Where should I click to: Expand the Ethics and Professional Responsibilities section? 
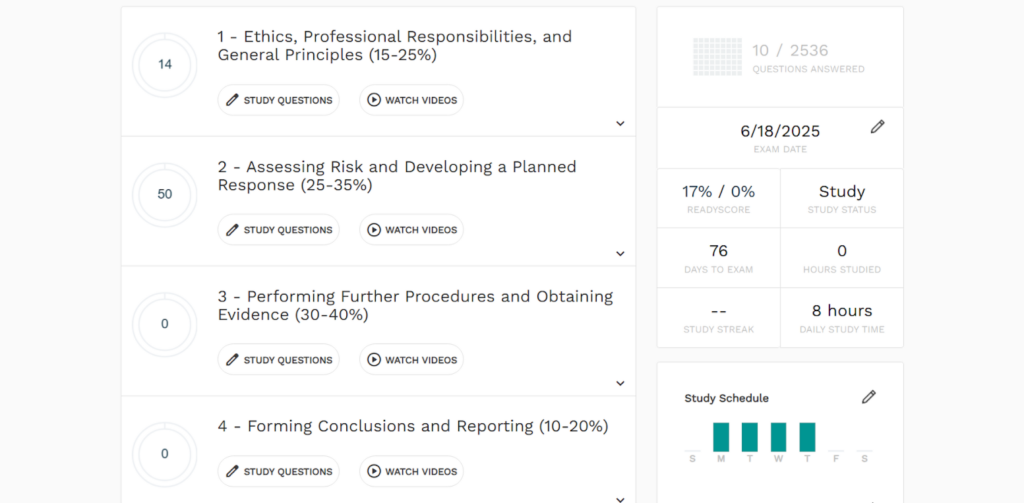(620, 124)
